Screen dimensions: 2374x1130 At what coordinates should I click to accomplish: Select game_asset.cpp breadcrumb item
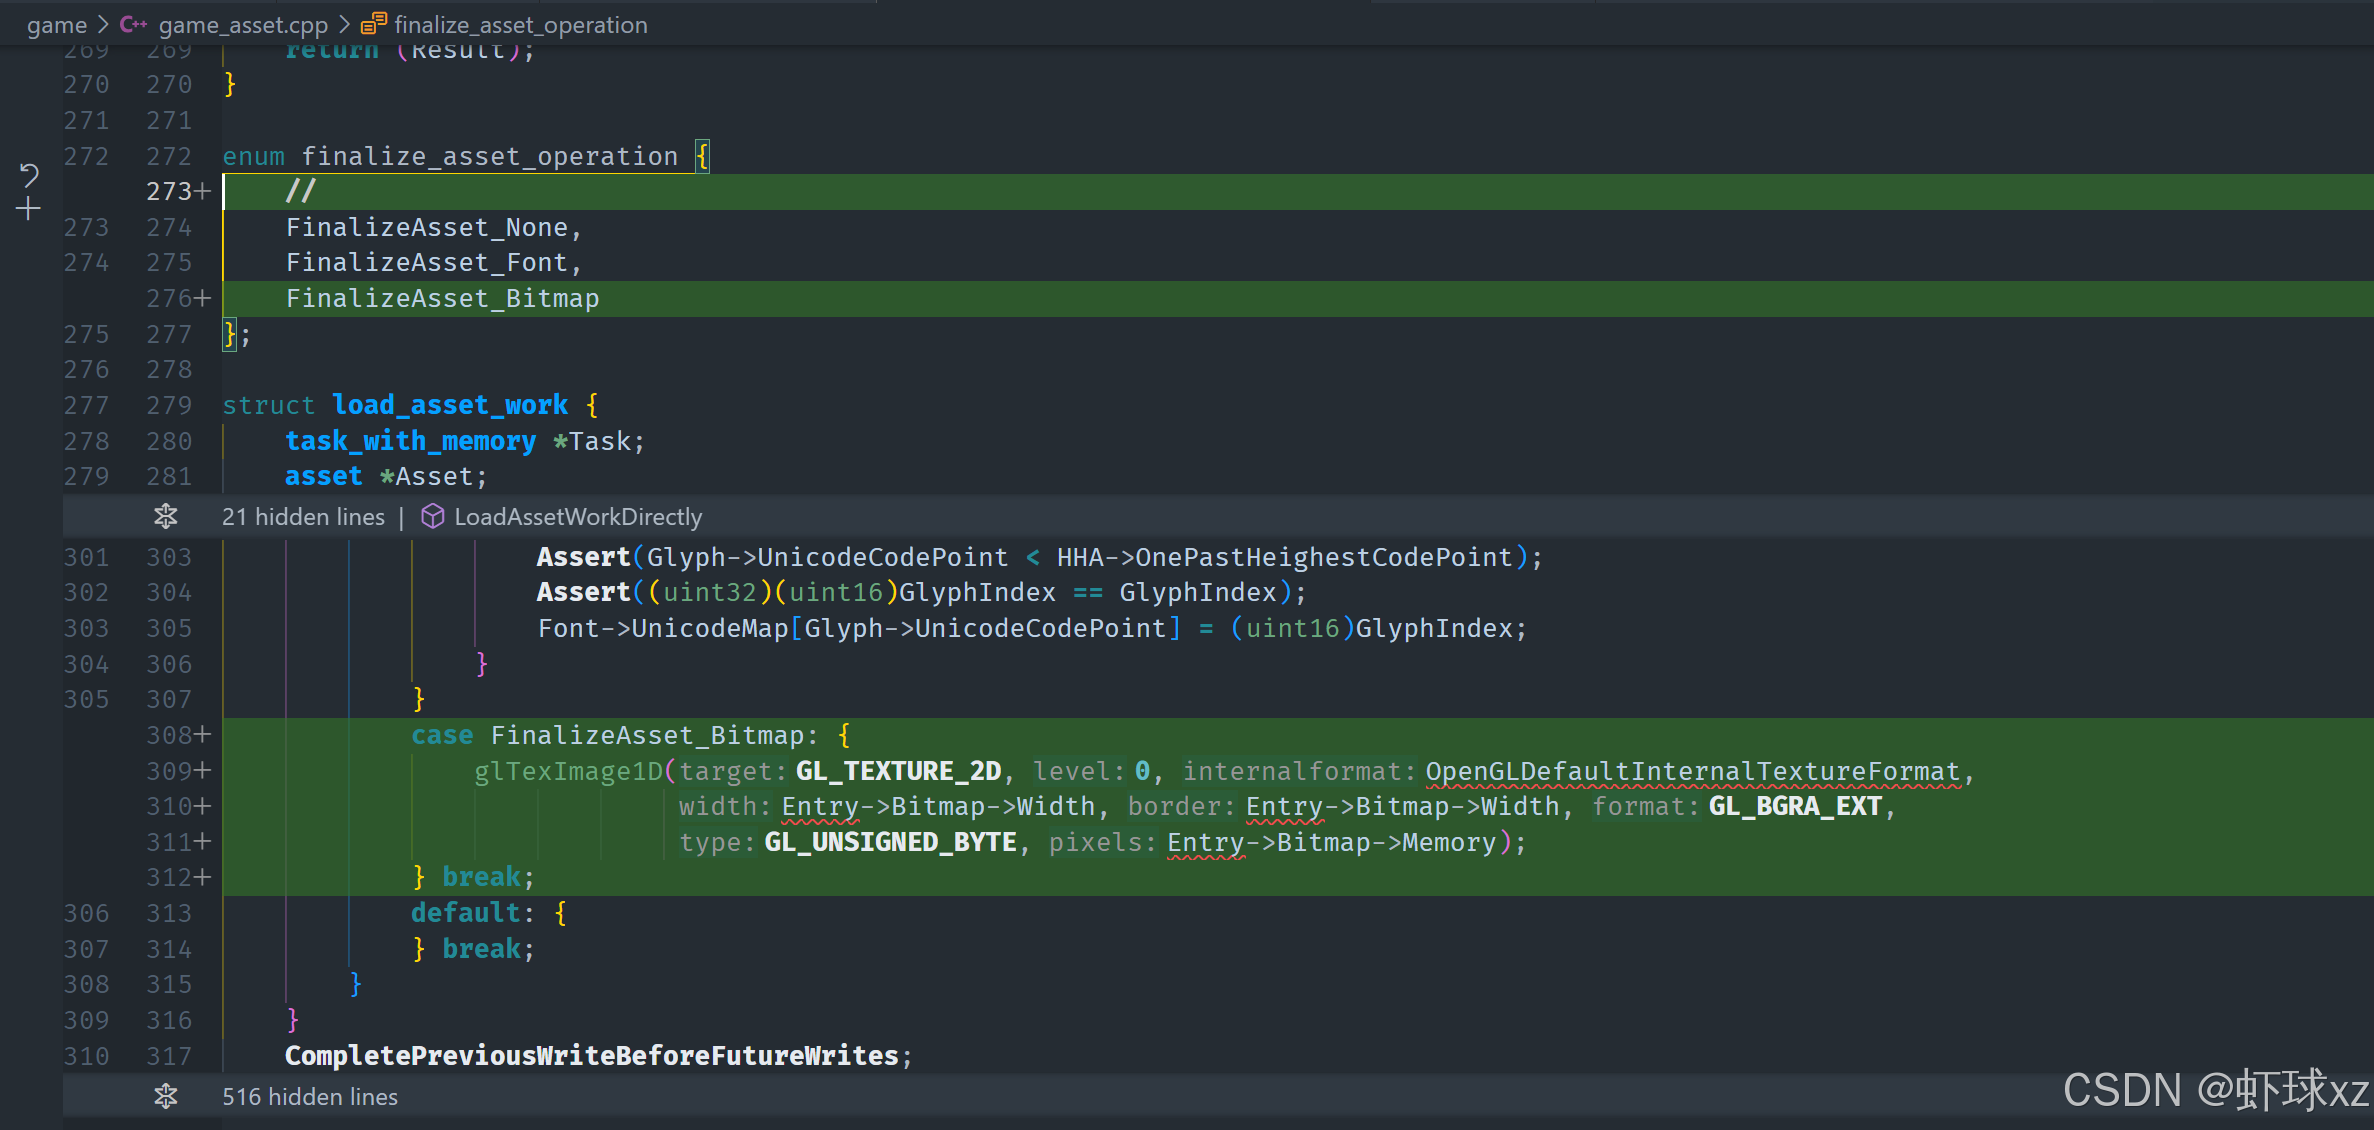(243, 24)
